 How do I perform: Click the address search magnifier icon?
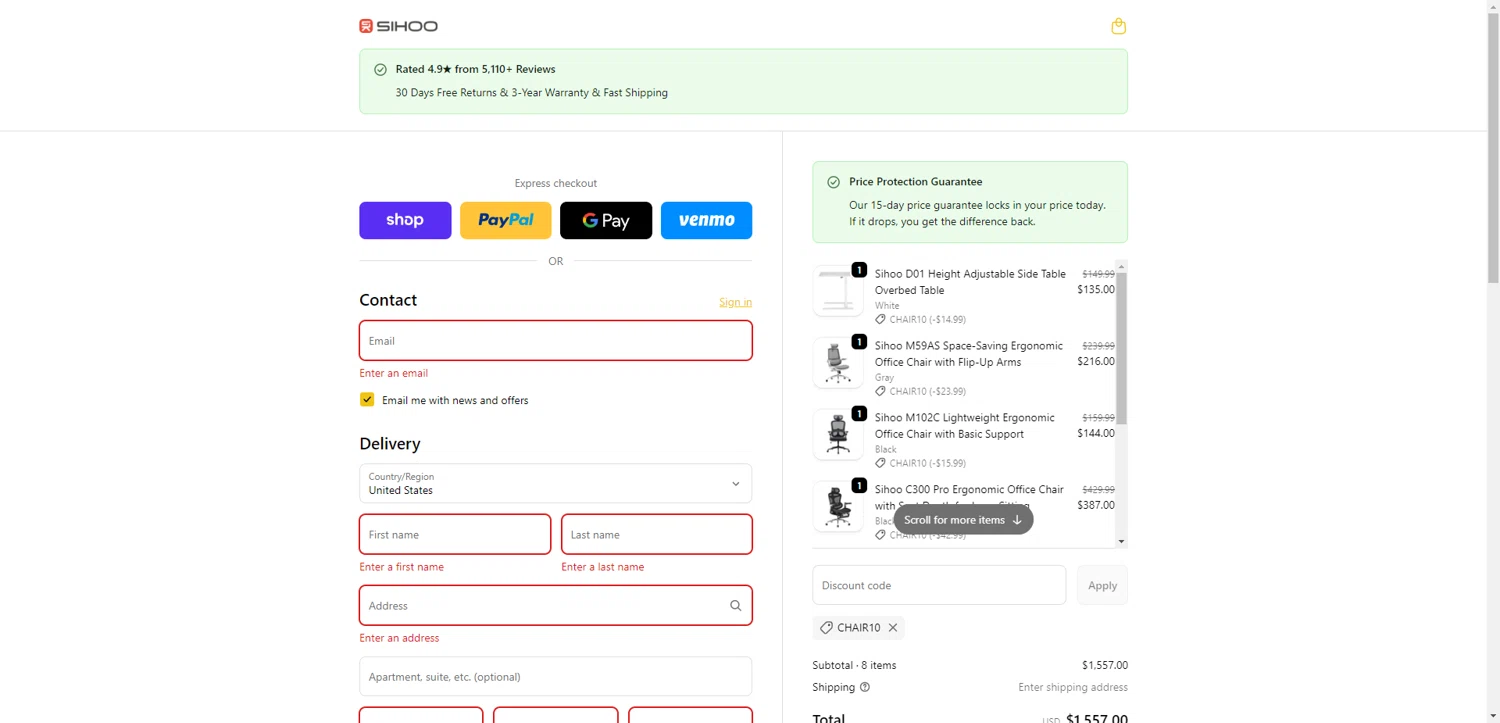735,605
